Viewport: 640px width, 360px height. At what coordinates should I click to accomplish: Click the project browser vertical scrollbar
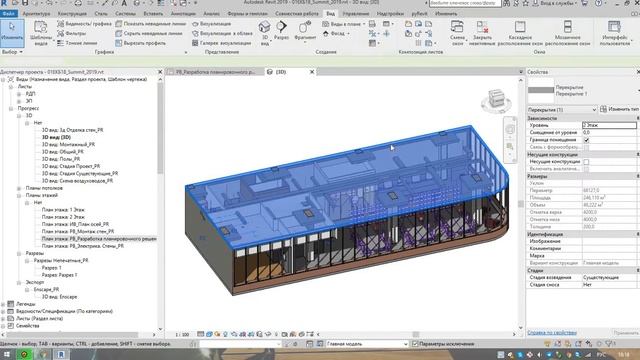160,128
